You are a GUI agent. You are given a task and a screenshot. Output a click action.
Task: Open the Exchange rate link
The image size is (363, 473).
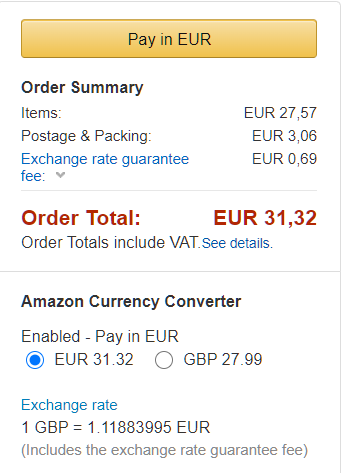click(x=69, y=405)
